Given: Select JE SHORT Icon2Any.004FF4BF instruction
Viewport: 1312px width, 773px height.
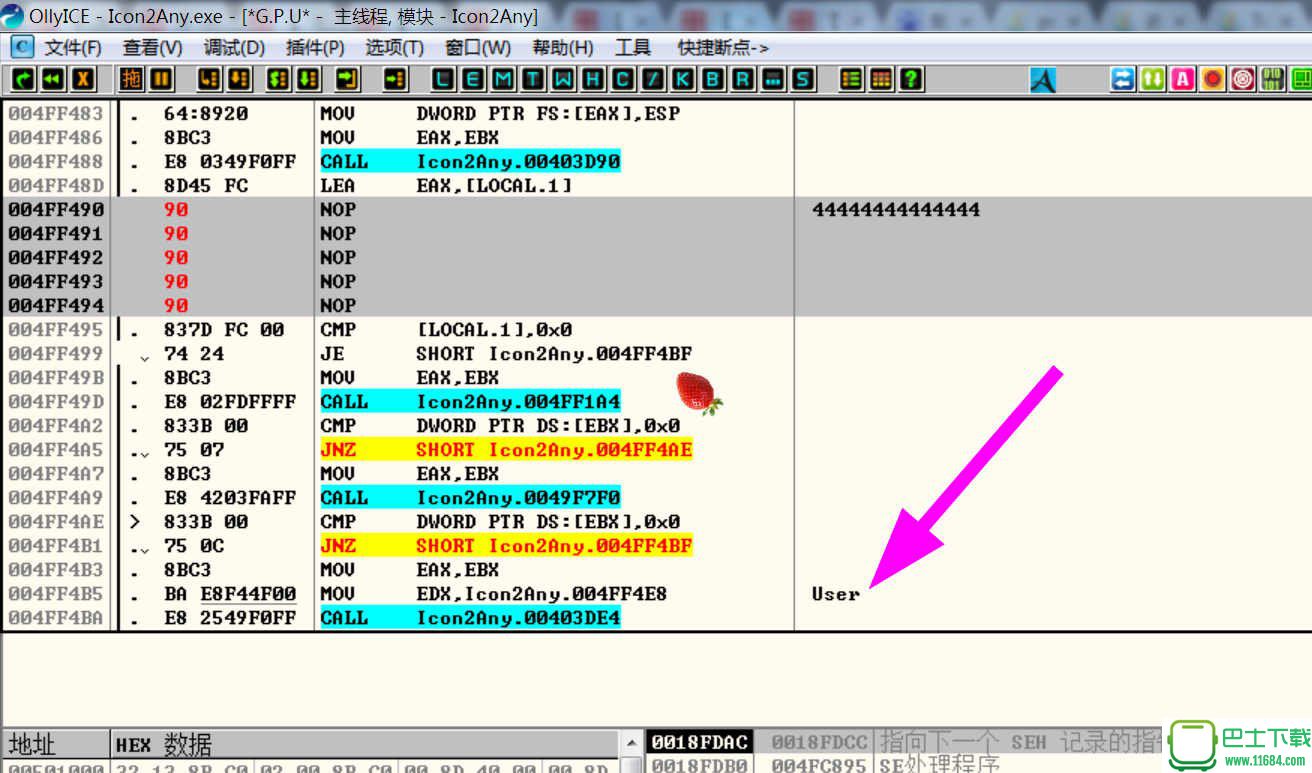Looking at the screenshot, I should tap(506, 353).
